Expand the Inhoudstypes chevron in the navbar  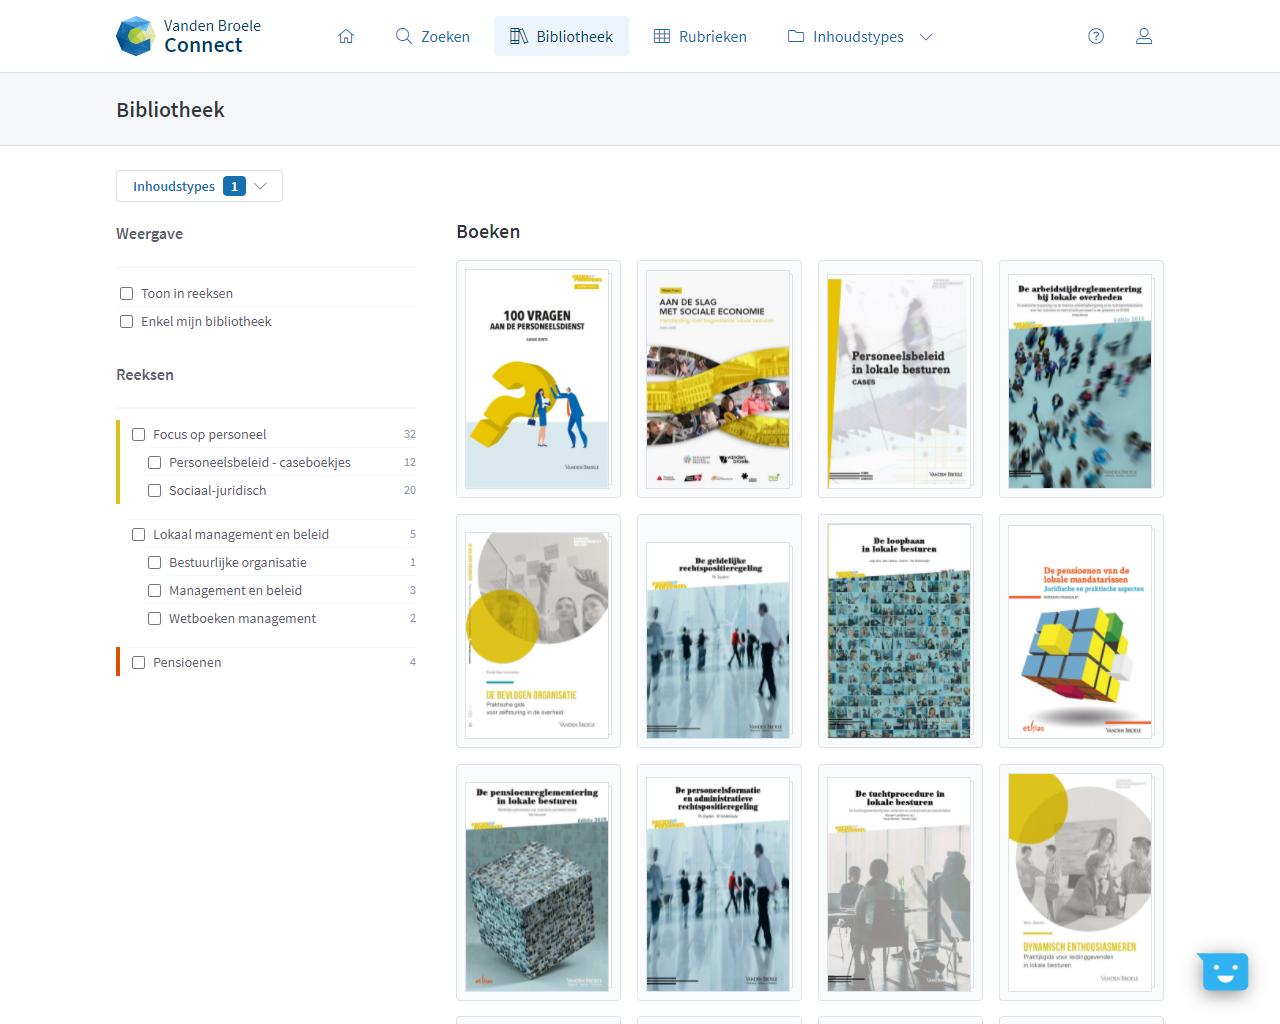(x=926, y=36)
